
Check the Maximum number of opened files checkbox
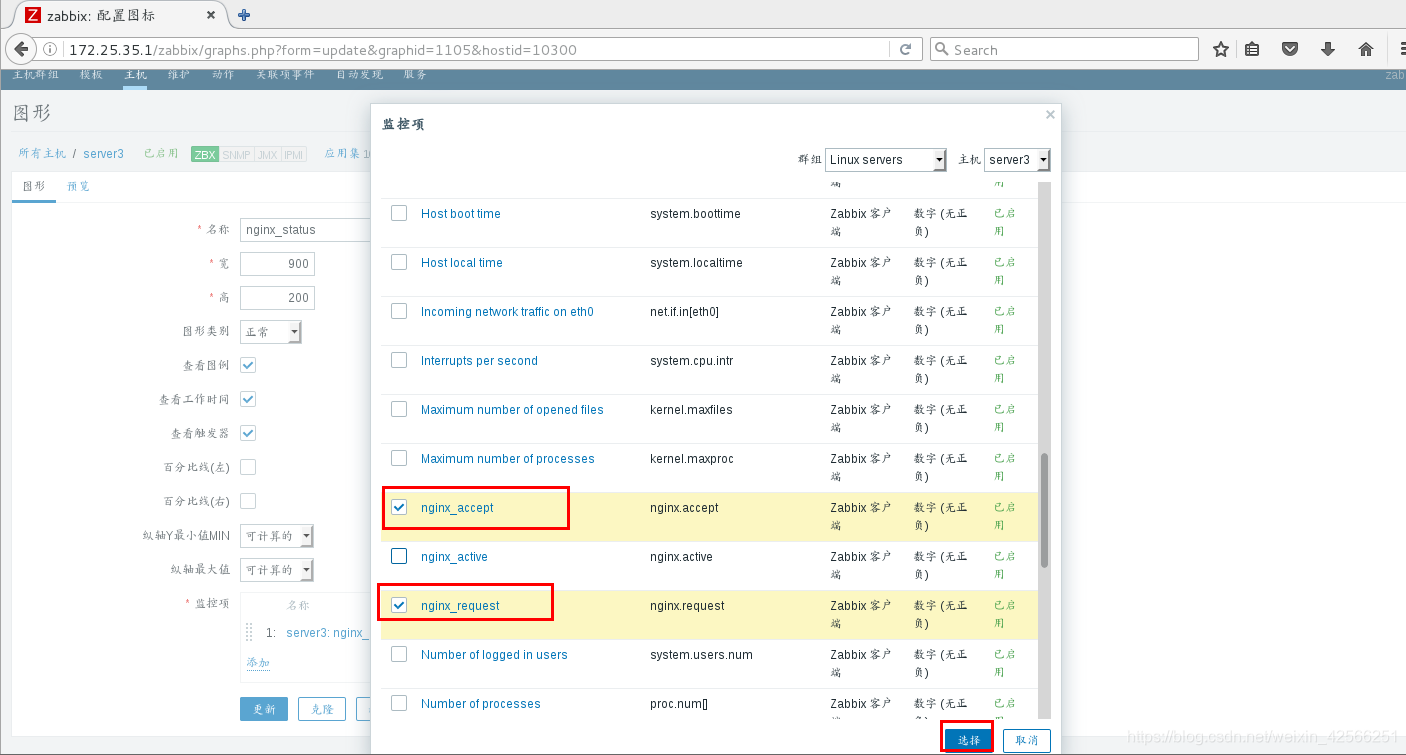(x=399, y=409)
